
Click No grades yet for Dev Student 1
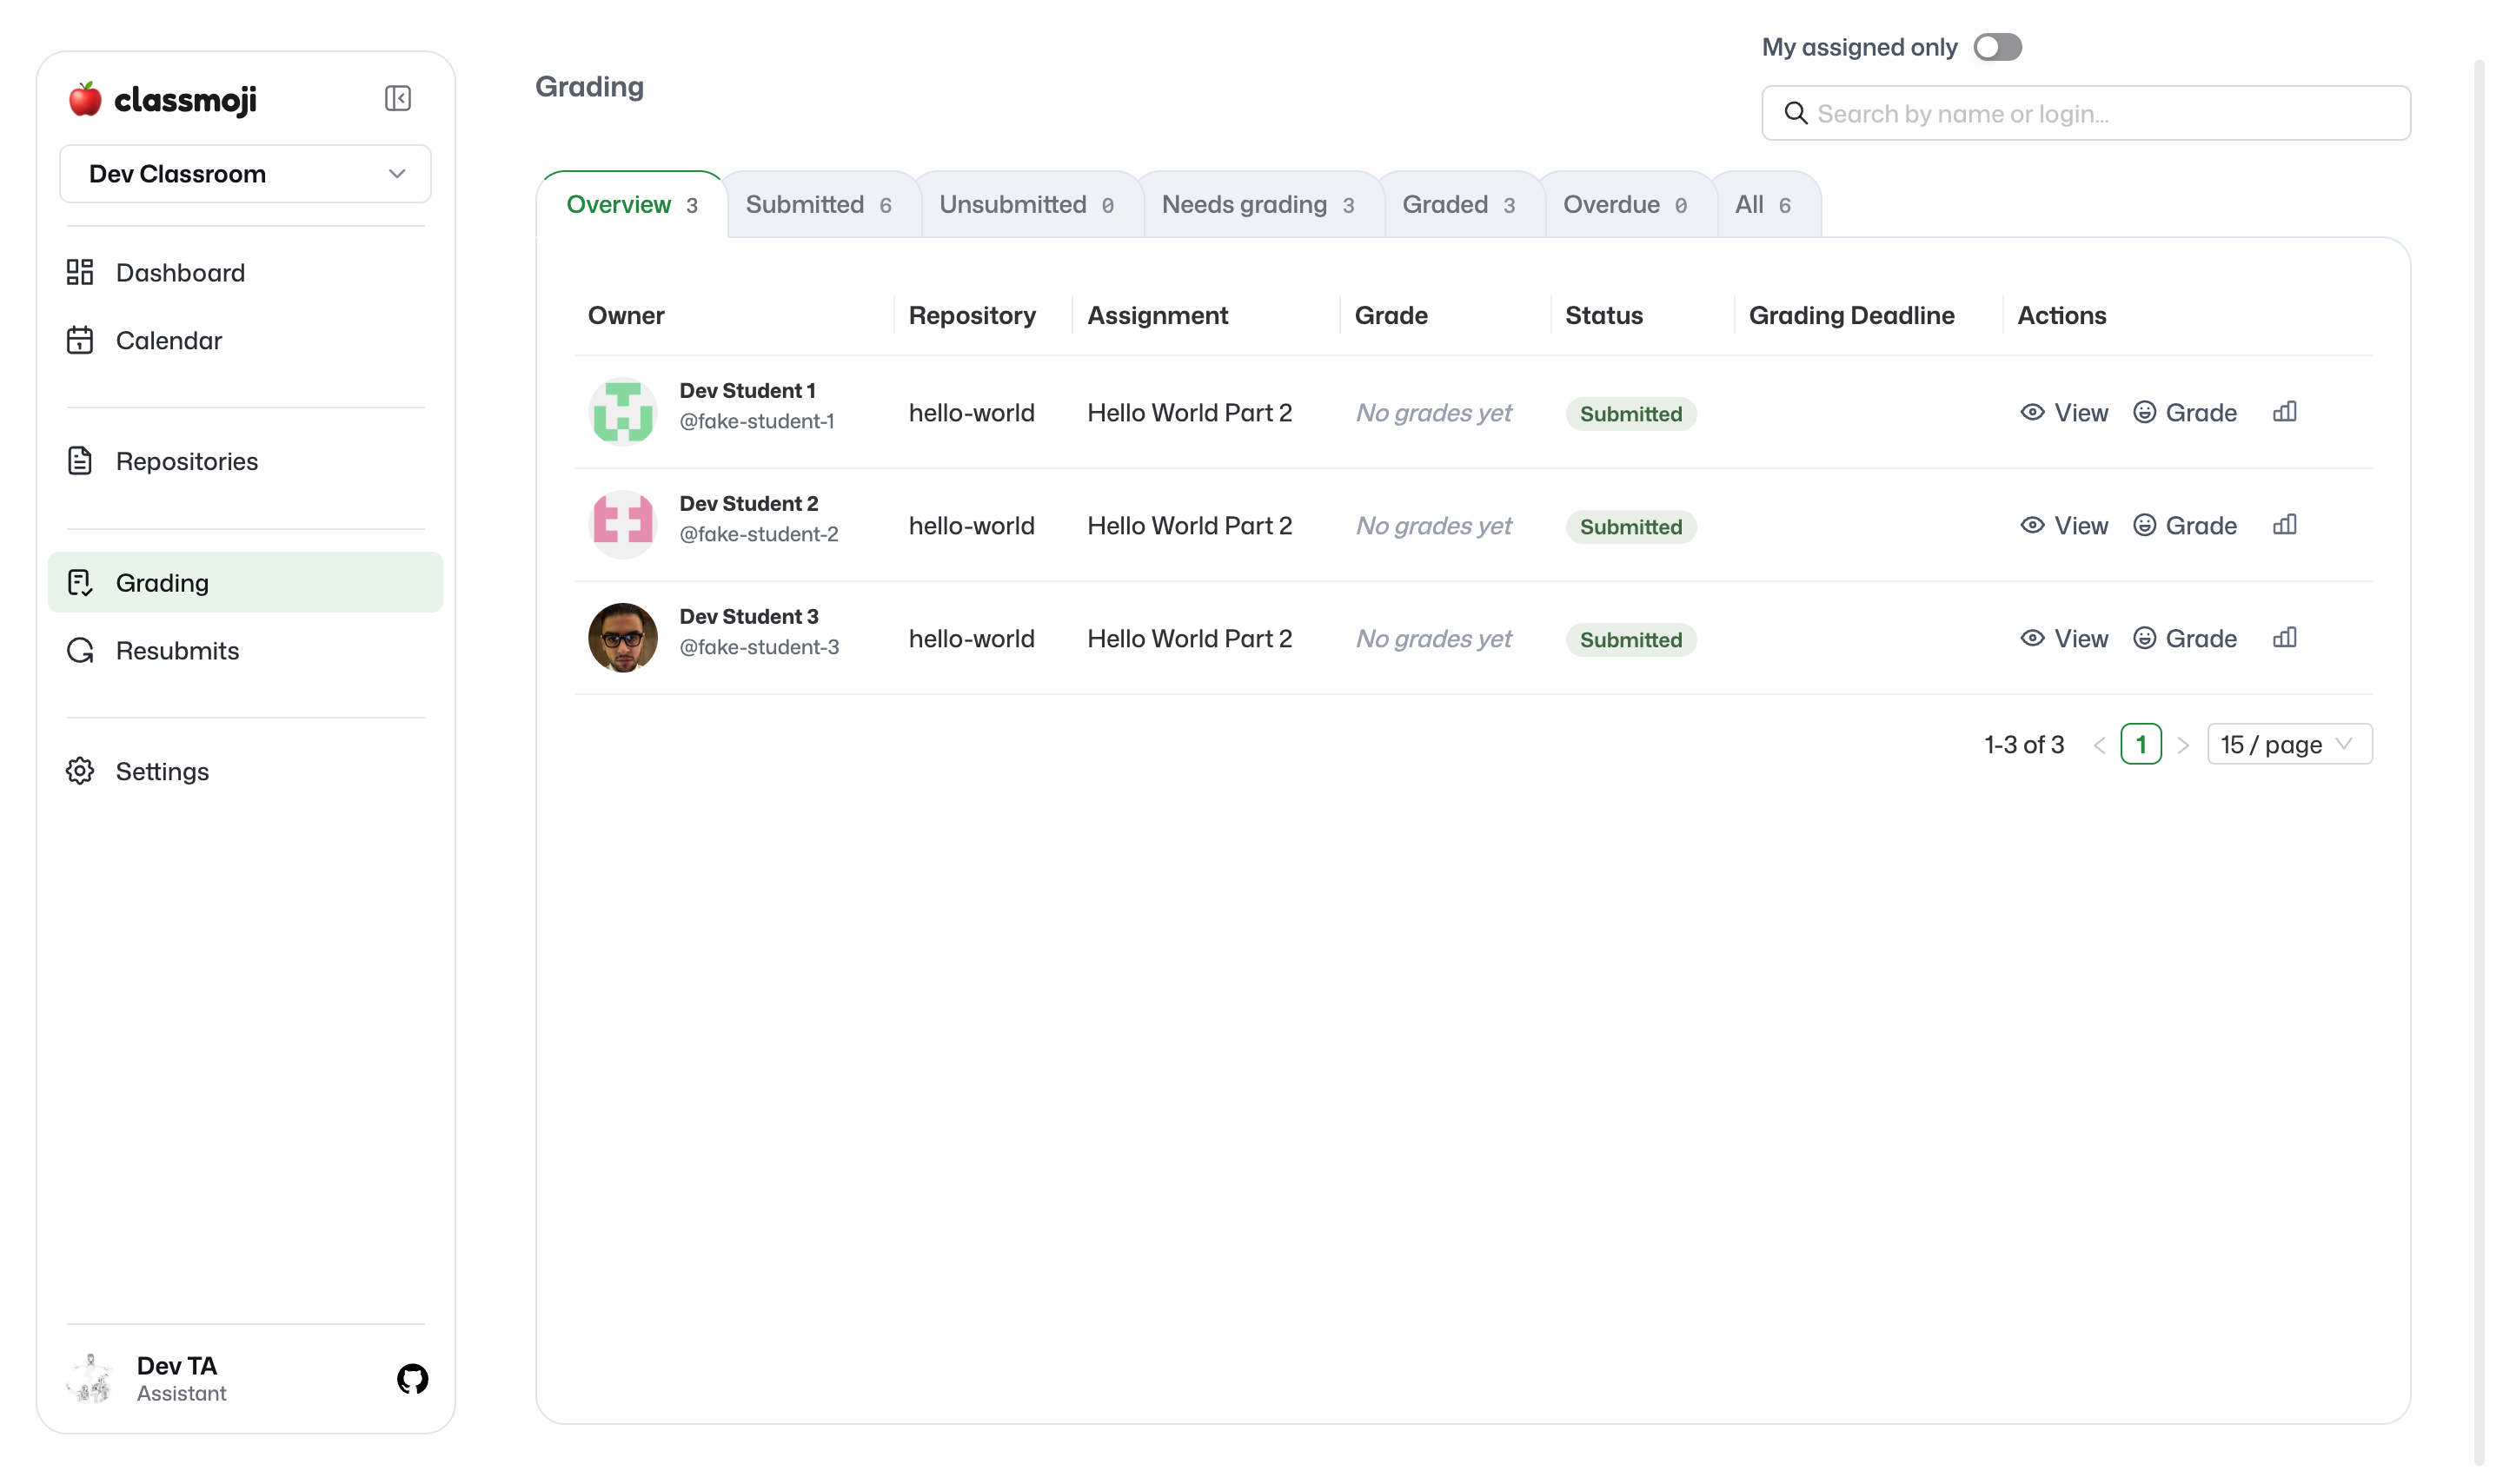tap(1433, 412)
